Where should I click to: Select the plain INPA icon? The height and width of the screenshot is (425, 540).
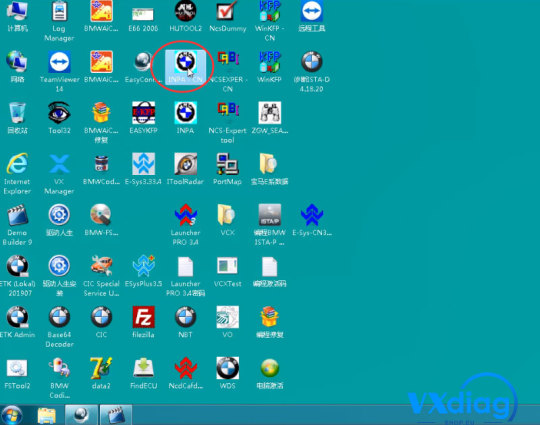click(186, 118)
